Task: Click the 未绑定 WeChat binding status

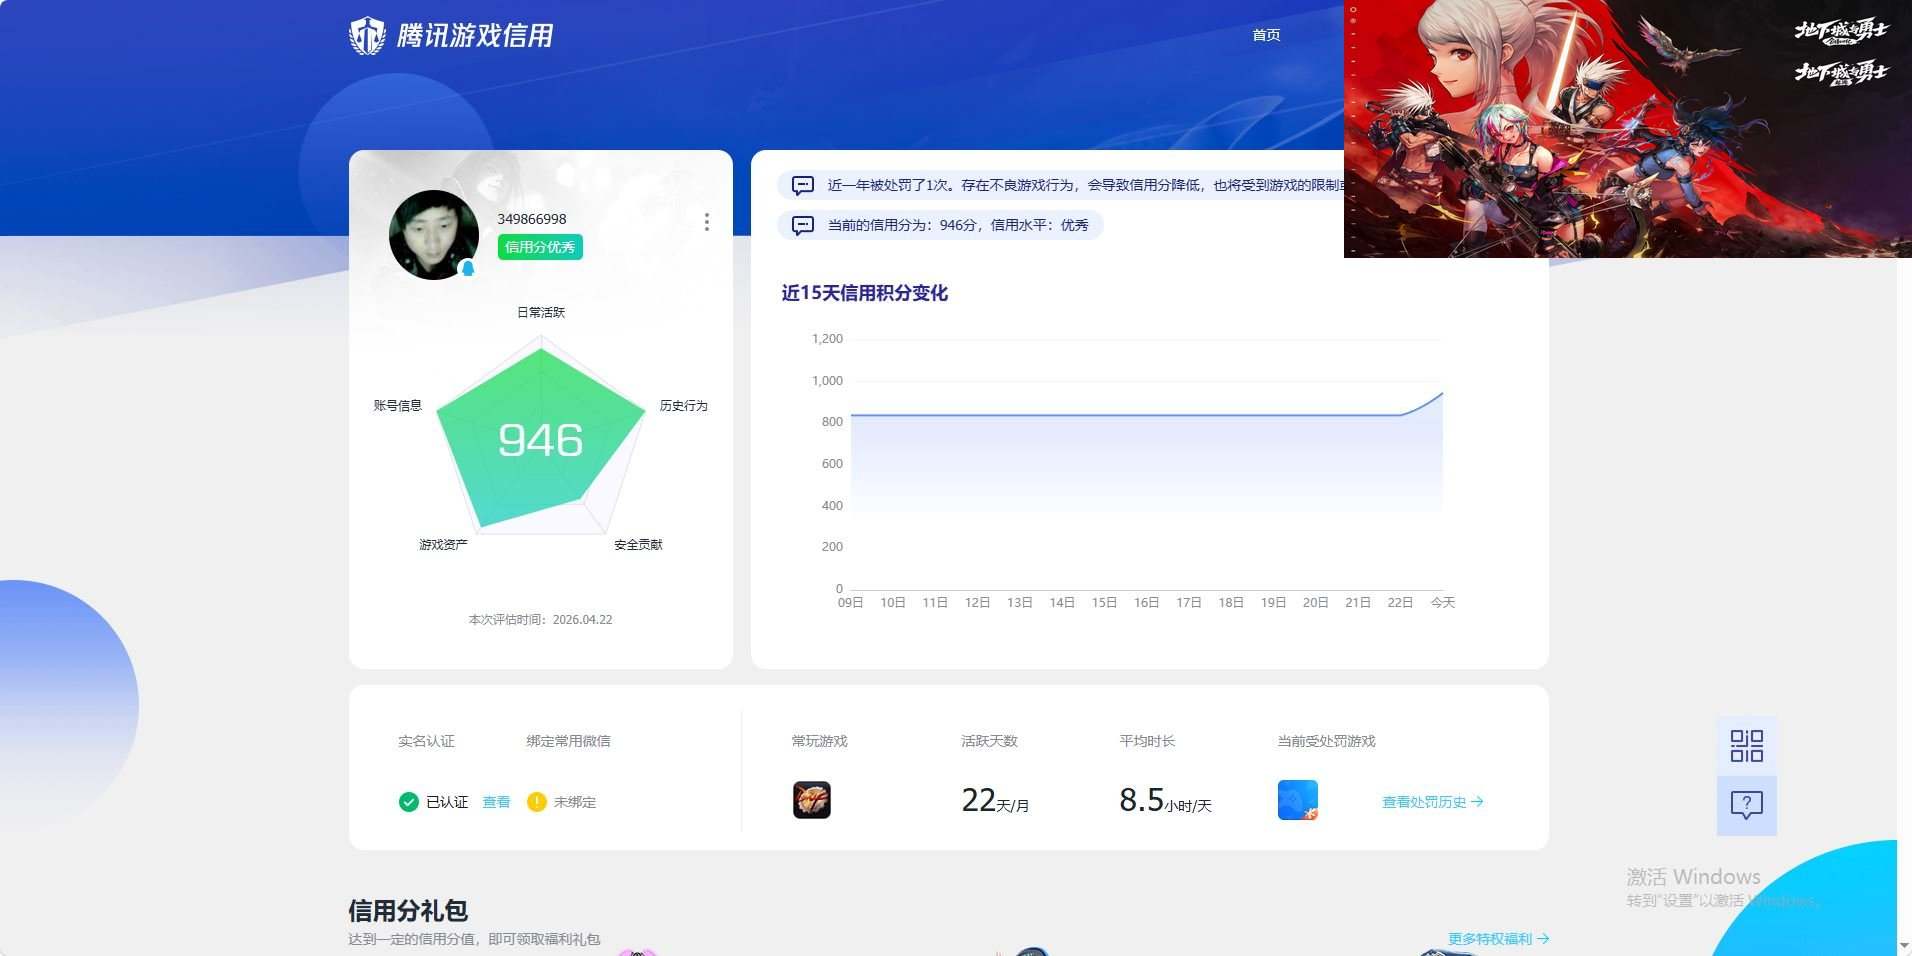Action: pyautogui.click(x=575, y=802)
